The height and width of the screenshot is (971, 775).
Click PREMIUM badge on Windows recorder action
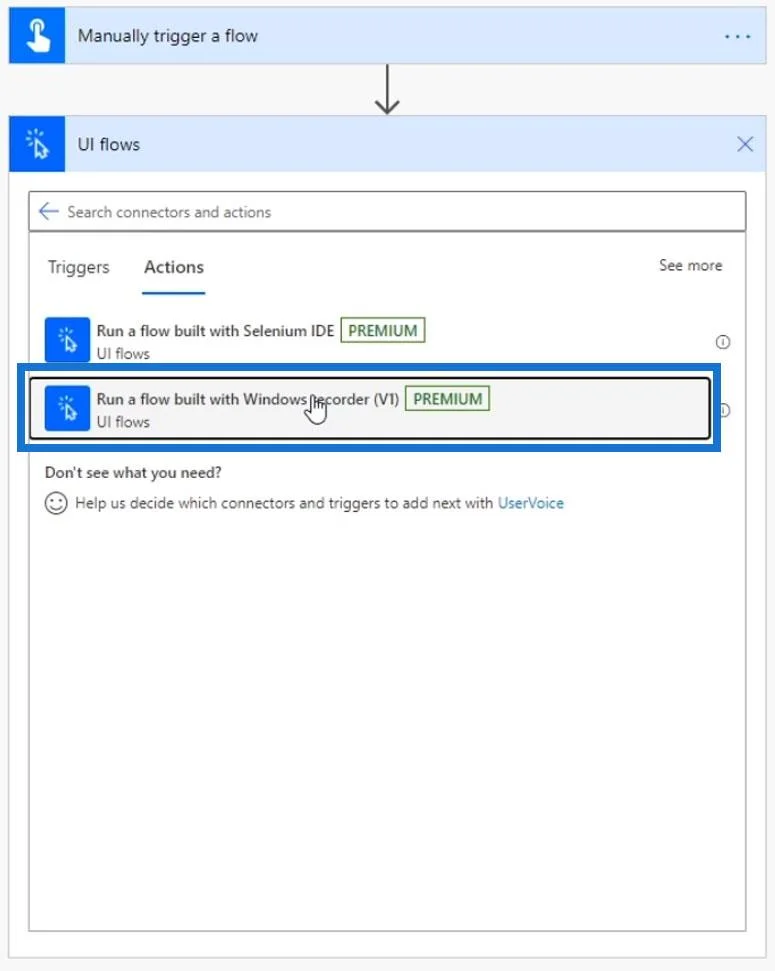[447, 398]
